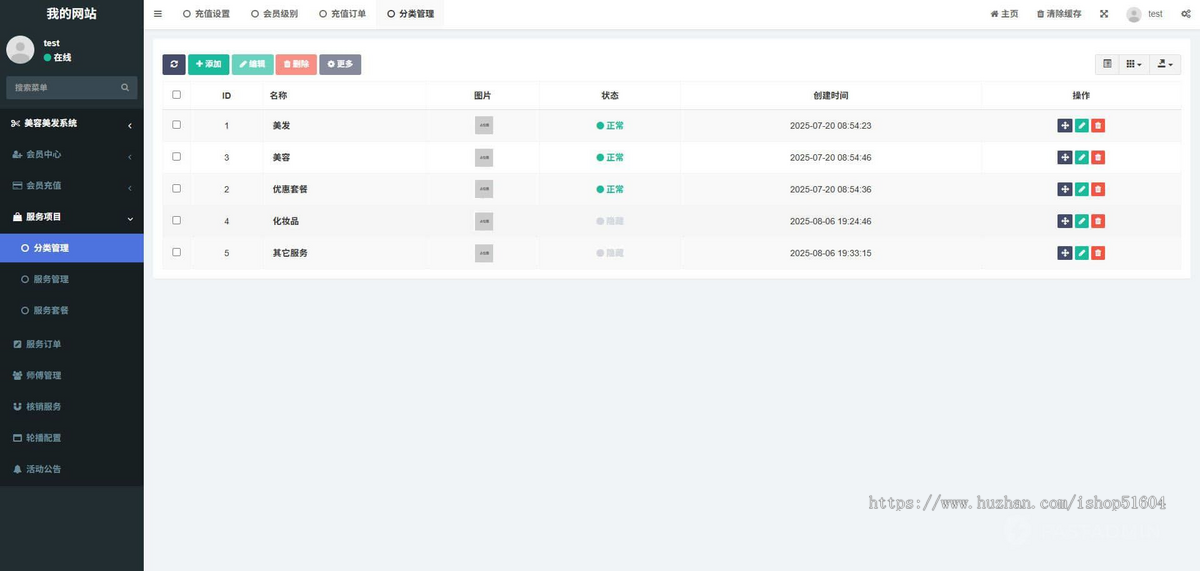
Task: Switch to the 会员级别 tab
Action: tap(274, 14)
